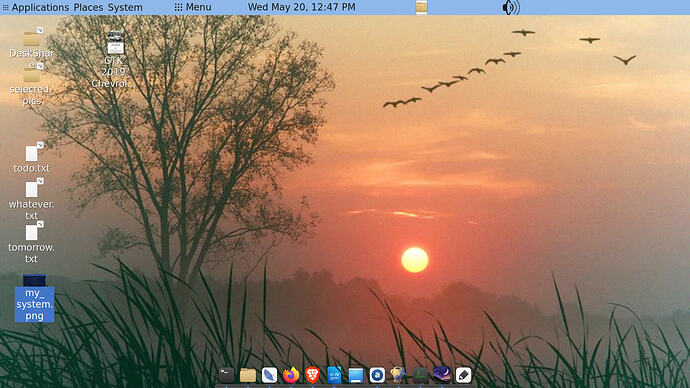
Task: Launch Firefox from the dock
Action: pos(291,375)
